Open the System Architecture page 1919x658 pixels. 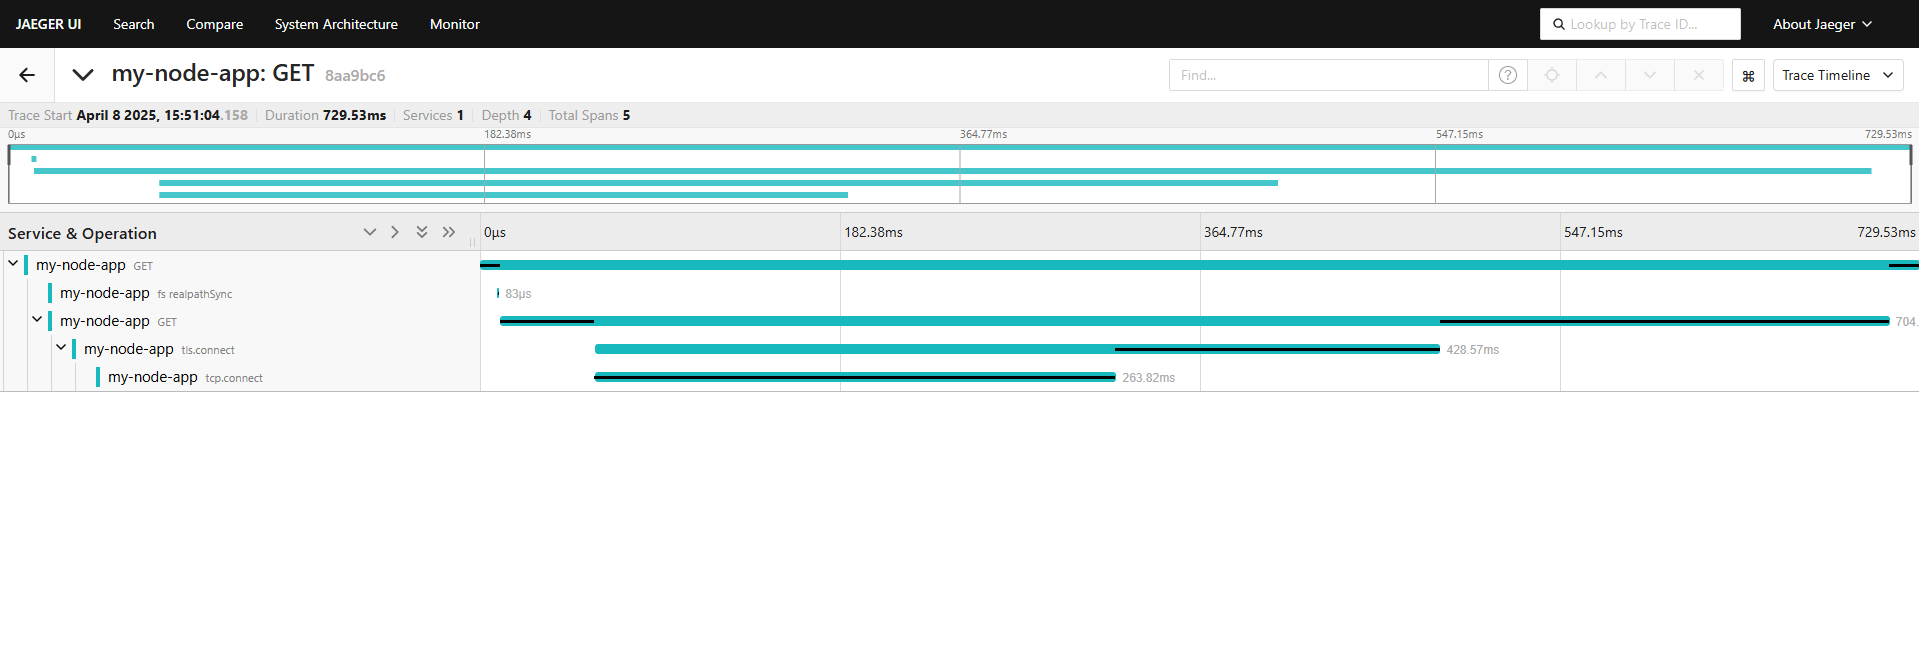tap(336, 24)
